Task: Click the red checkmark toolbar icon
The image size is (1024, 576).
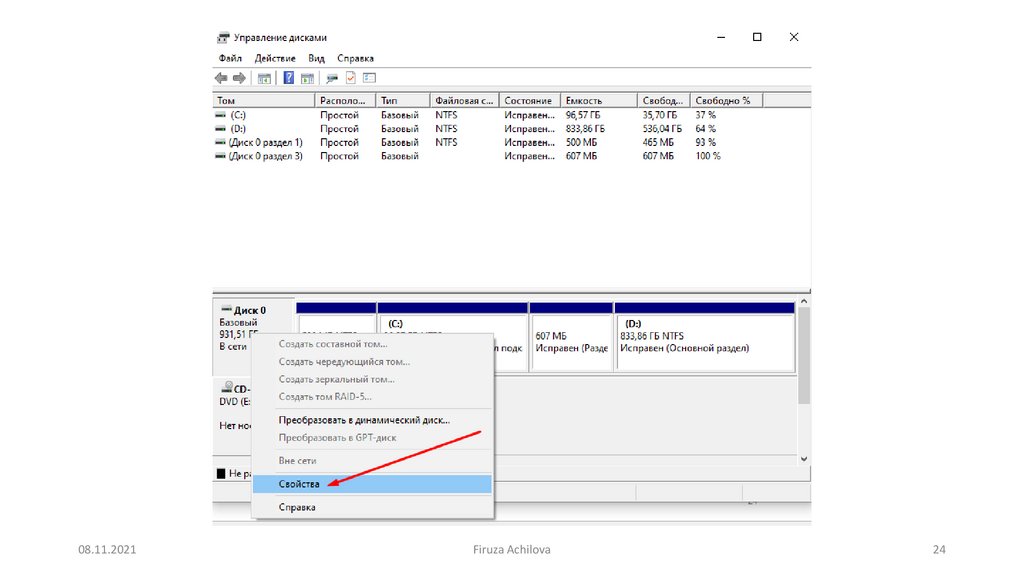Action: 351,78
